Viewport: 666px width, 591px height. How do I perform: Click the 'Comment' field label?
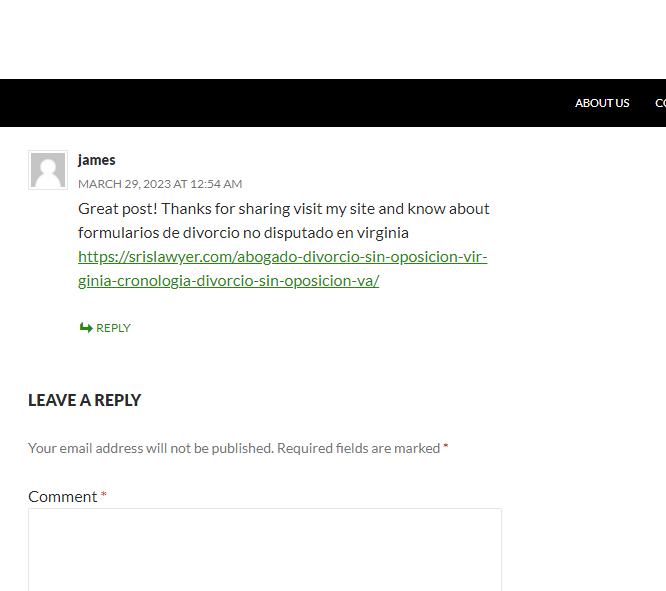[x=62, y=497]
